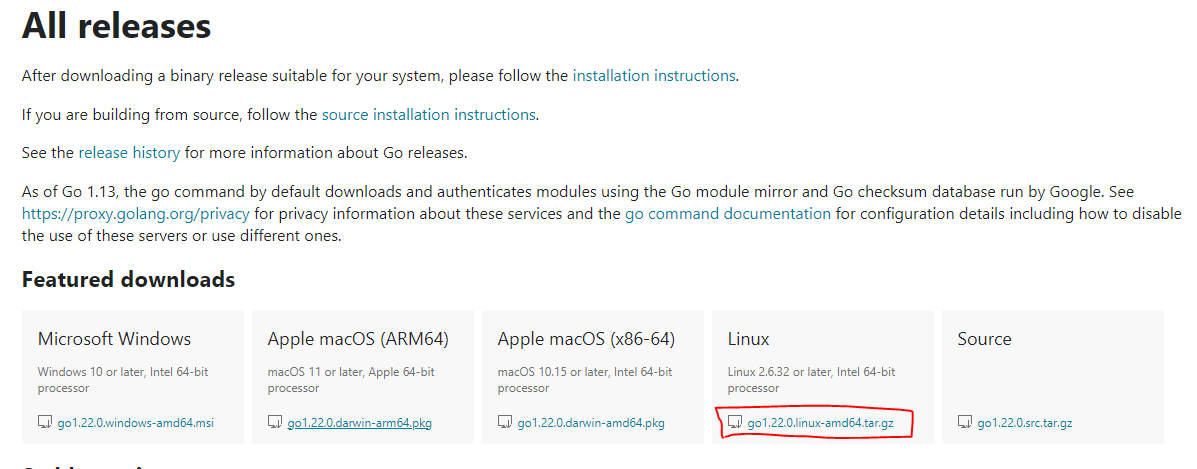1197x469 pixels.
Task: Open the installation instructions link
Action: click(x=654, y=76)
